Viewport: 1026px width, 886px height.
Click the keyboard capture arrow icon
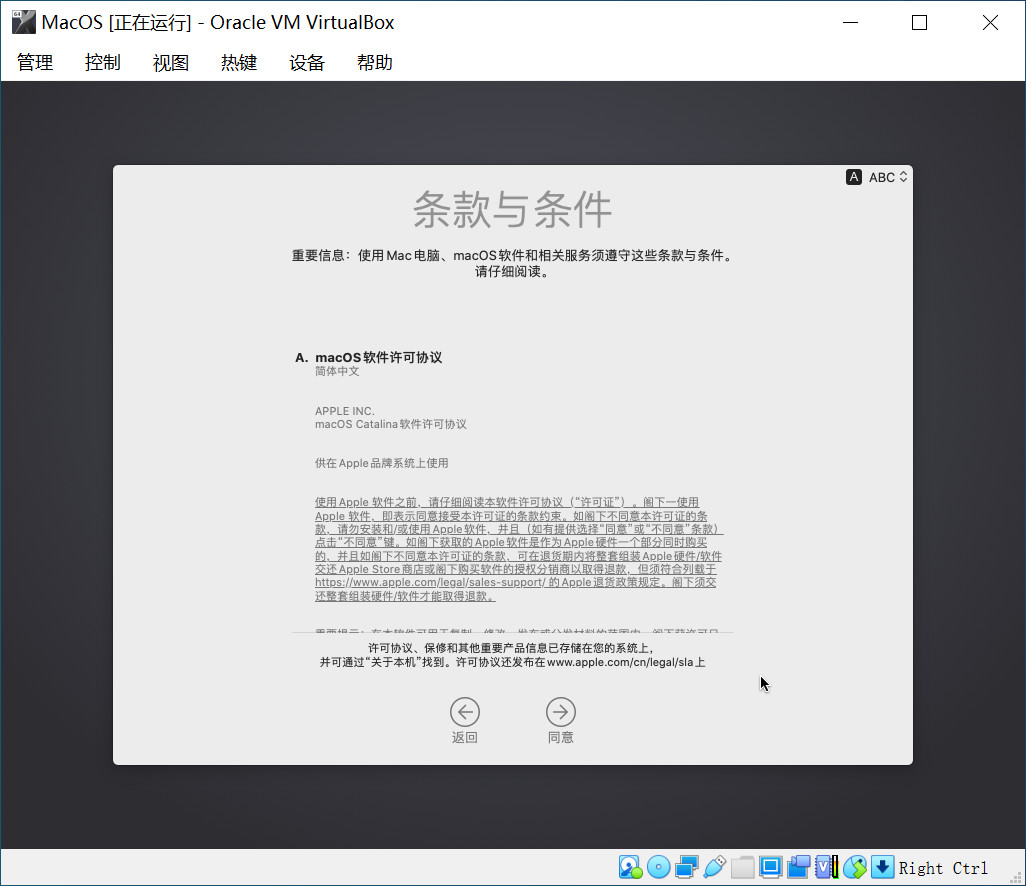point(882,868)
